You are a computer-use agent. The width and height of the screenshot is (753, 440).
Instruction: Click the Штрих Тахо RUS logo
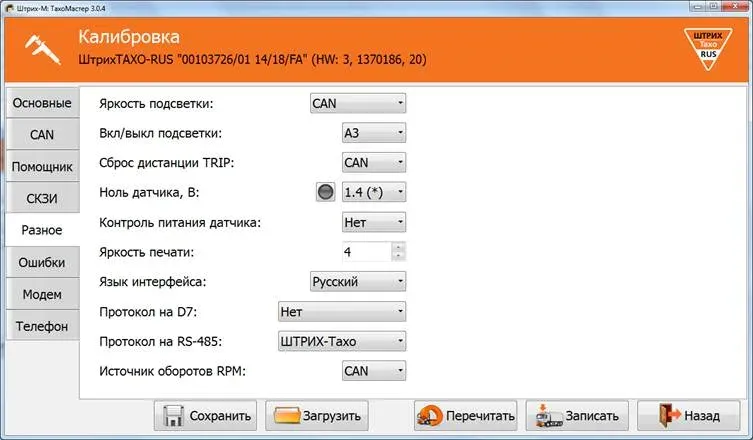708,49
